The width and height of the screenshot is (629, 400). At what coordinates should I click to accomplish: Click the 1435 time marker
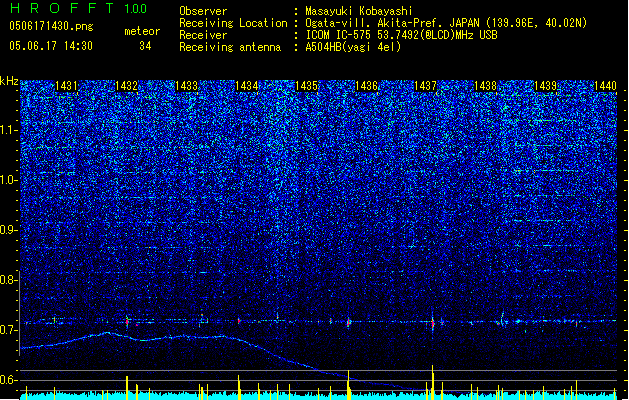(x=306, y=86)
